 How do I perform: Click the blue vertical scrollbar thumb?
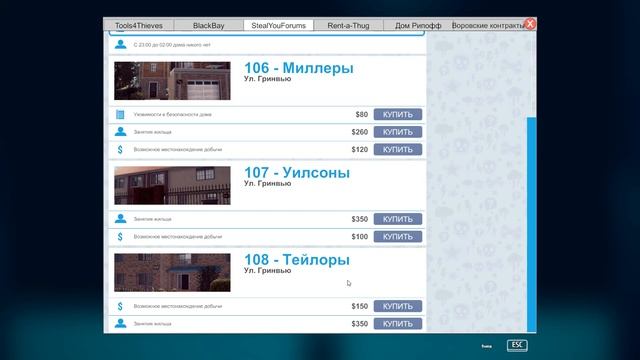point(531,224)
